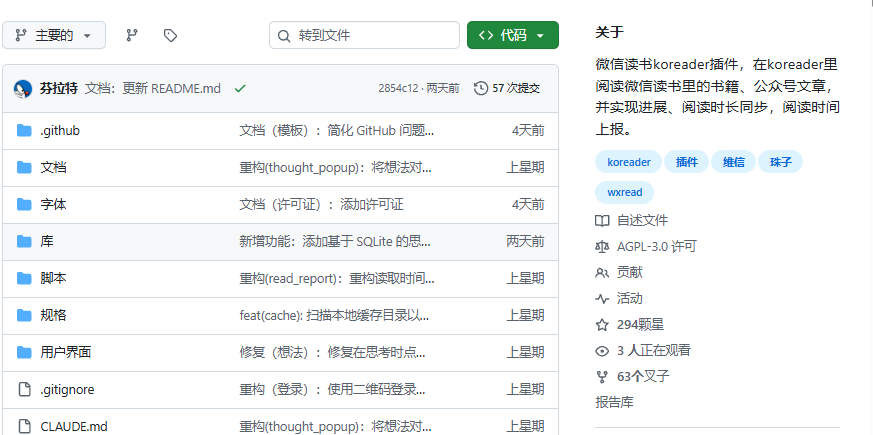The width and height of the screenshot is (873, 435).
Task: Open commit message 文档：更新 README.md
Action: pos(153,88)
